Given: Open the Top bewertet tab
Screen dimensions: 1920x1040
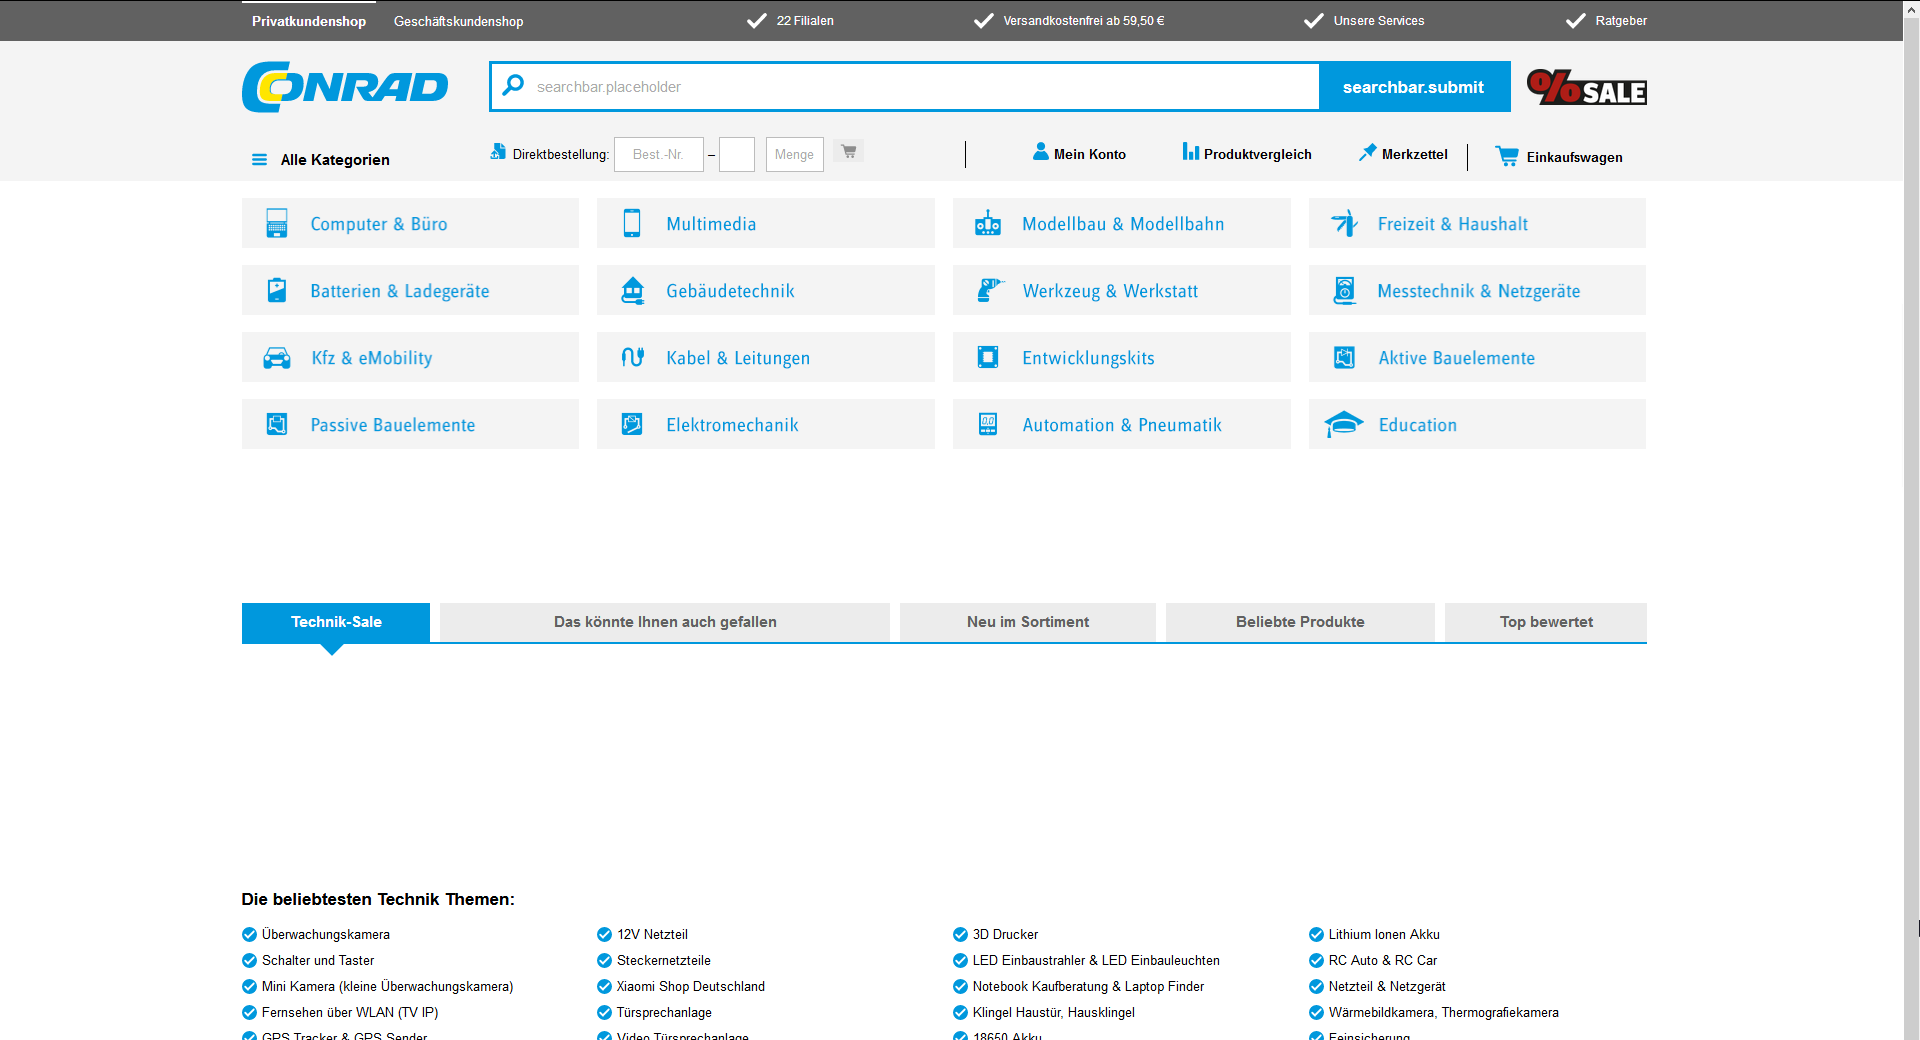Looking at the screenshot, I should point(1546,622).
